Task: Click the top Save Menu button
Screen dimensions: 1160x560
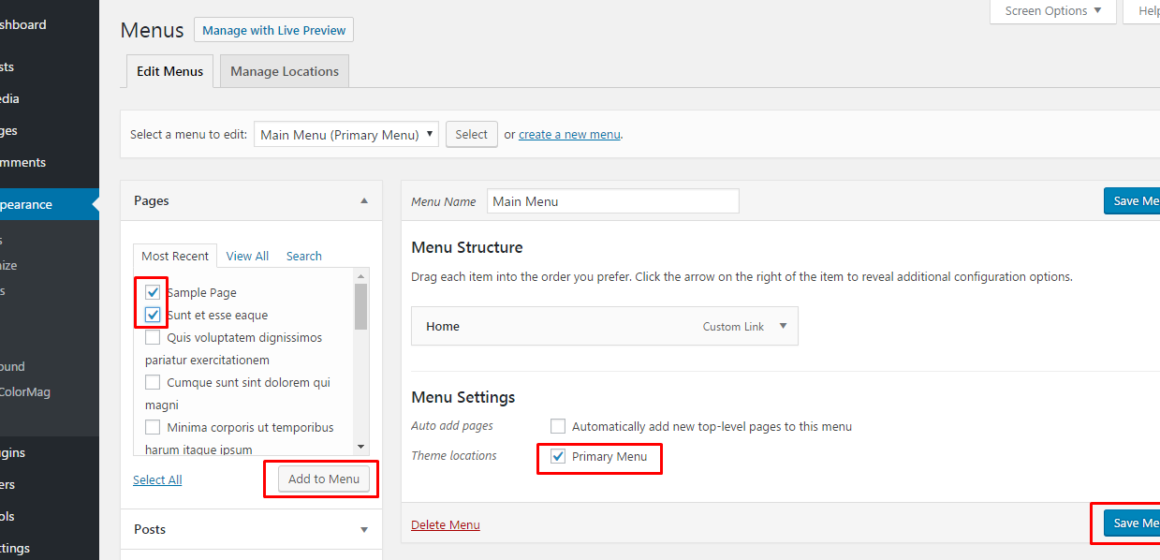Action: tap(1132, 200)
